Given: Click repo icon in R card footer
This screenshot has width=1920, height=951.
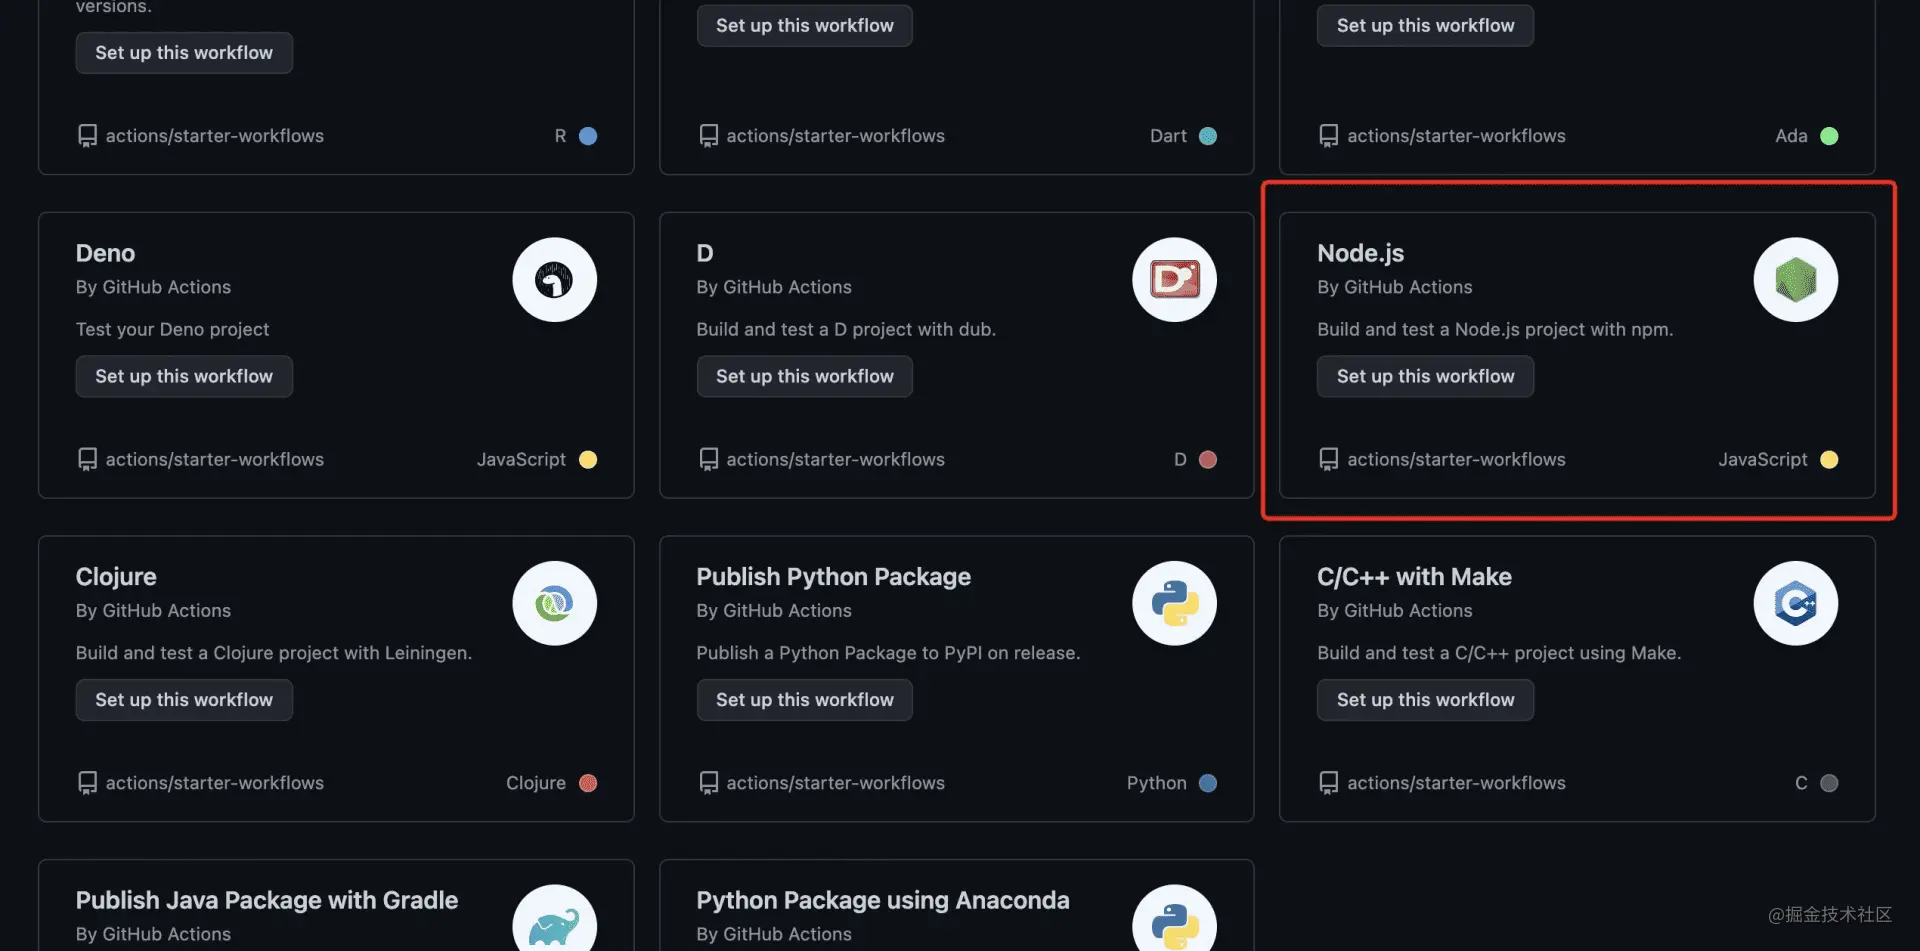Looking at the screenshot, I should tap(88, 136).
